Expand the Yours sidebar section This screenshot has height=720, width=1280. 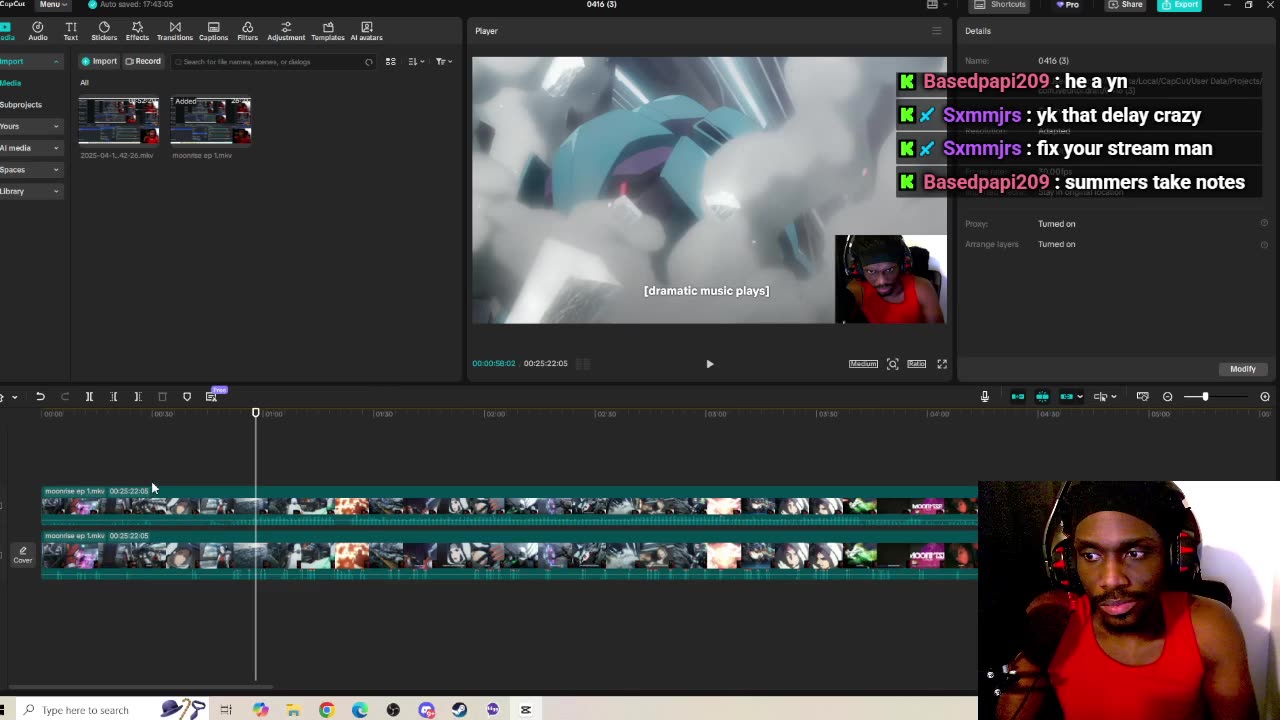coord(56,126)
